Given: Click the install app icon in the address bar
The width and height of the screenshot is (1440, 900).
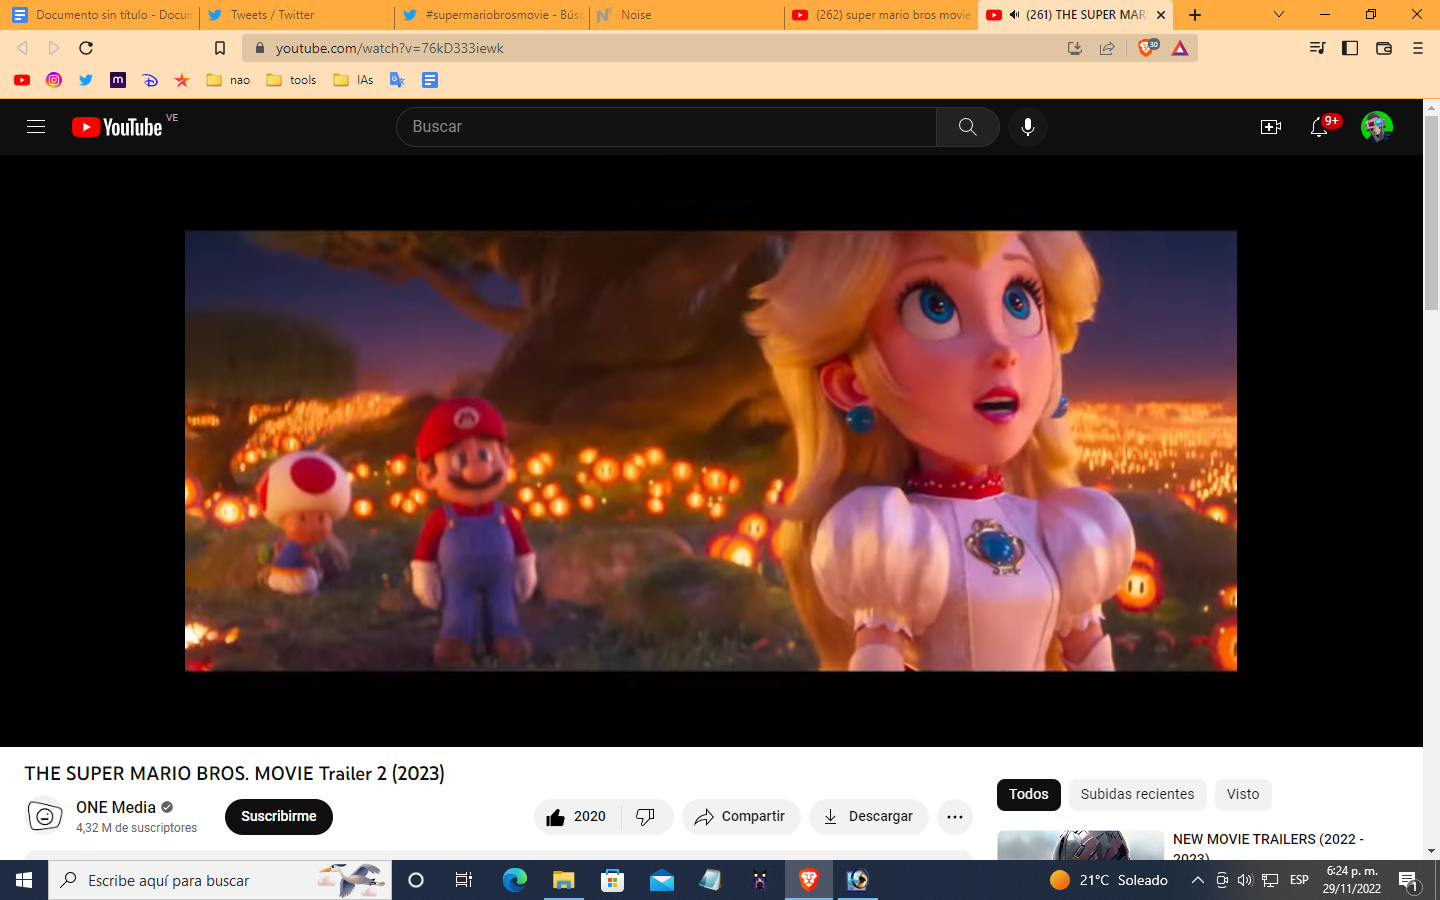Looking at the screenshot, I should click(x=1075, y=48).
